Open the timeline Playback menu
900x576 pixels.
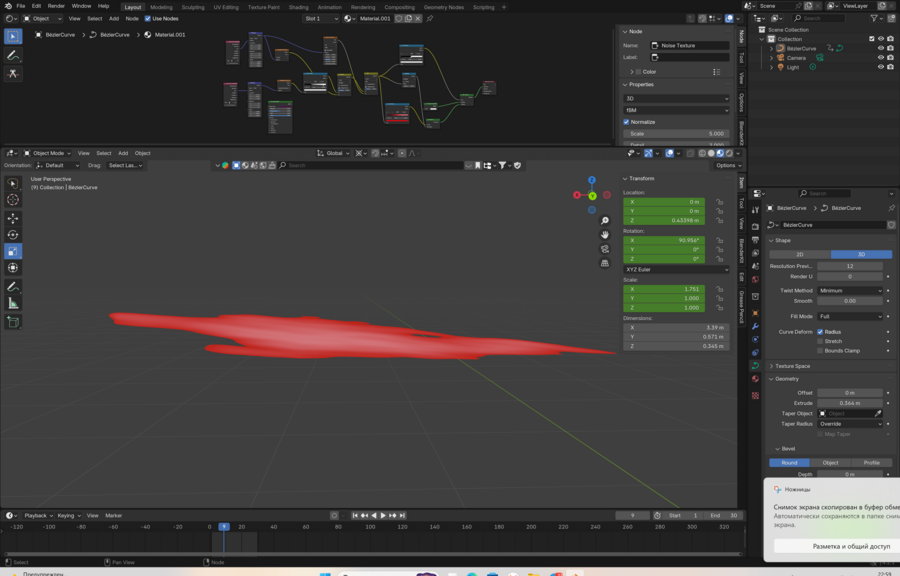[x=38, y=516]
